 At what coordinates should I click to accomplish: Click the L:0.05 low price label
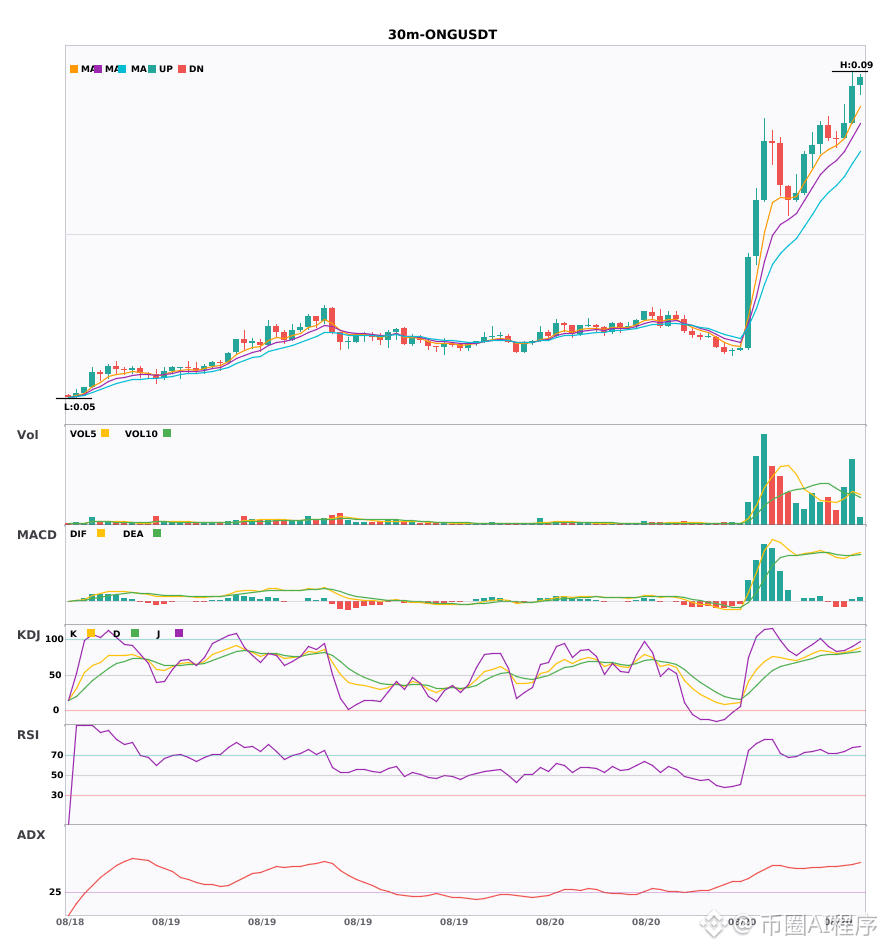pos(79,407)
